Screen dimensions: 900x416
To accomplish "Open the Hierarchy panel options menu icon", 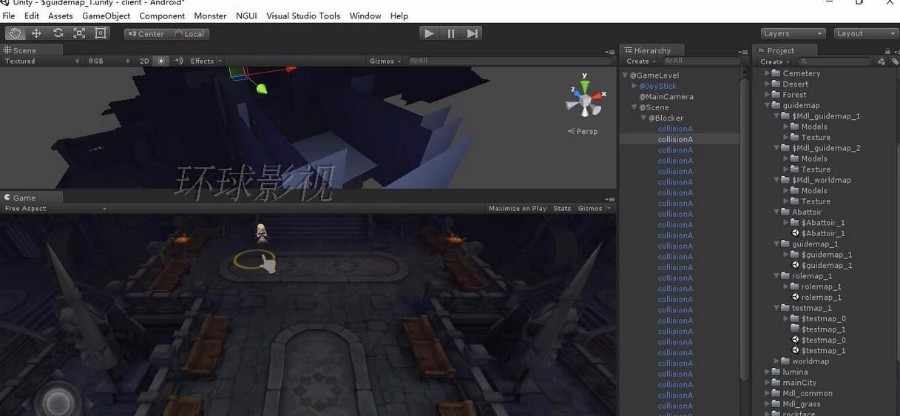I will 742,52.
